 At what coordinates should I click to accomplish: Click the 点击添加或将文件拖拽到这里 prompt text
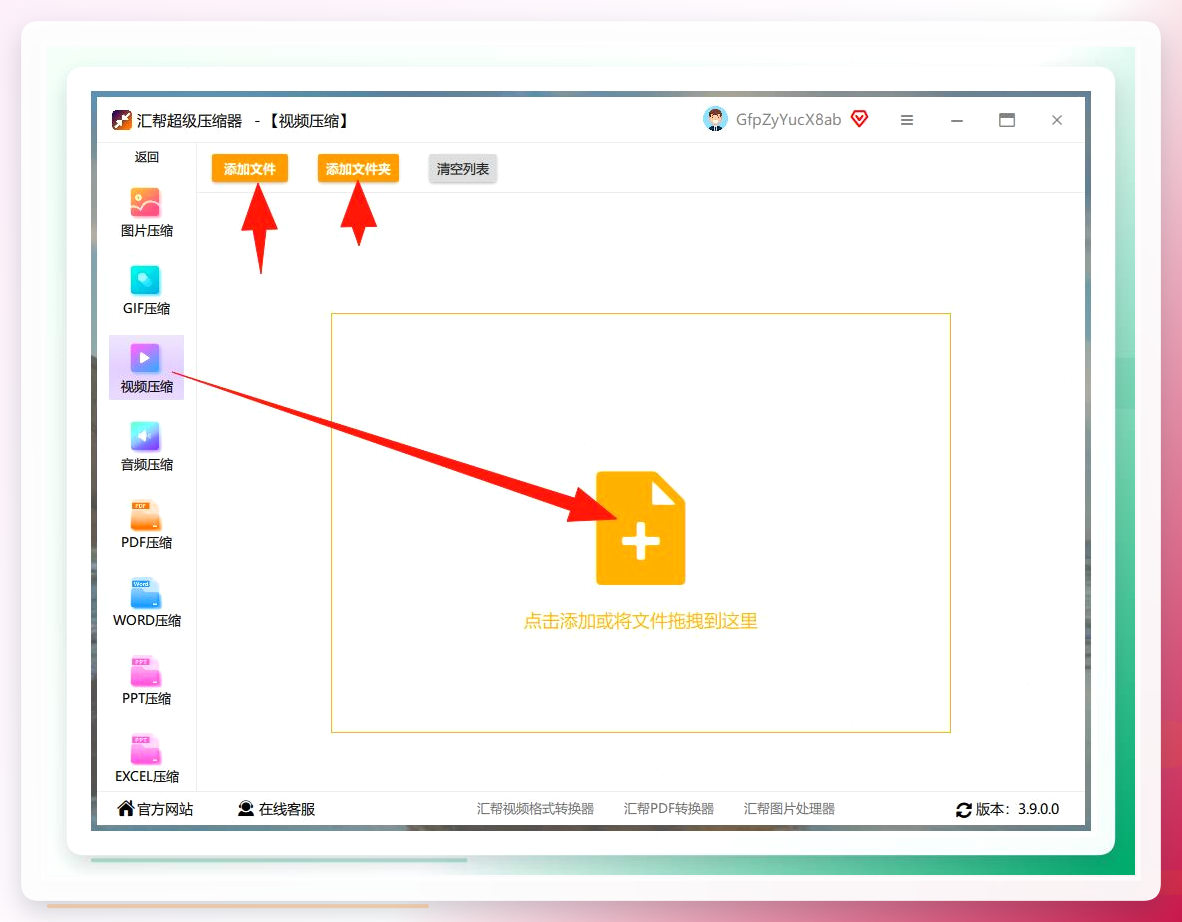coord(641,621)
